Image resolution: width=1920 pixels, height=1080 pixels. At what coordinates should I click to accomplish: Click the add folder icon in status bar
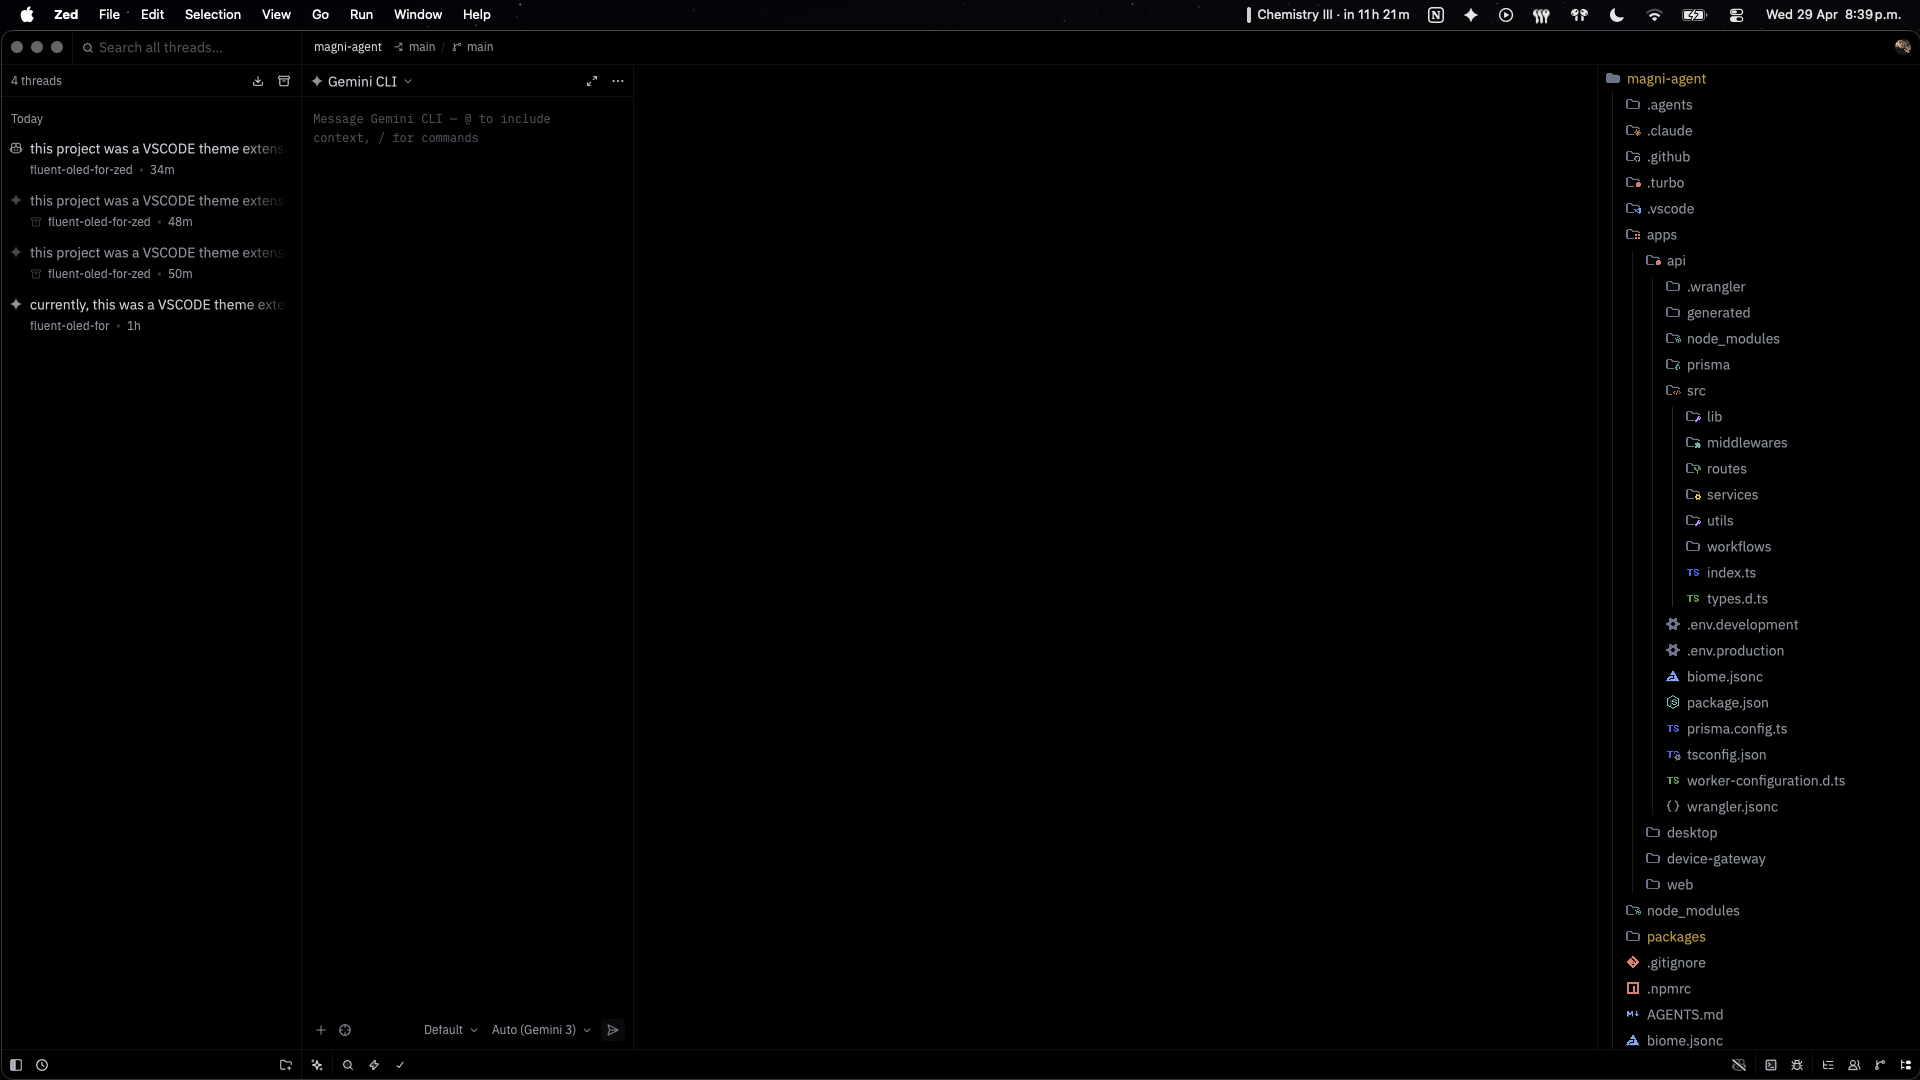286,1065
